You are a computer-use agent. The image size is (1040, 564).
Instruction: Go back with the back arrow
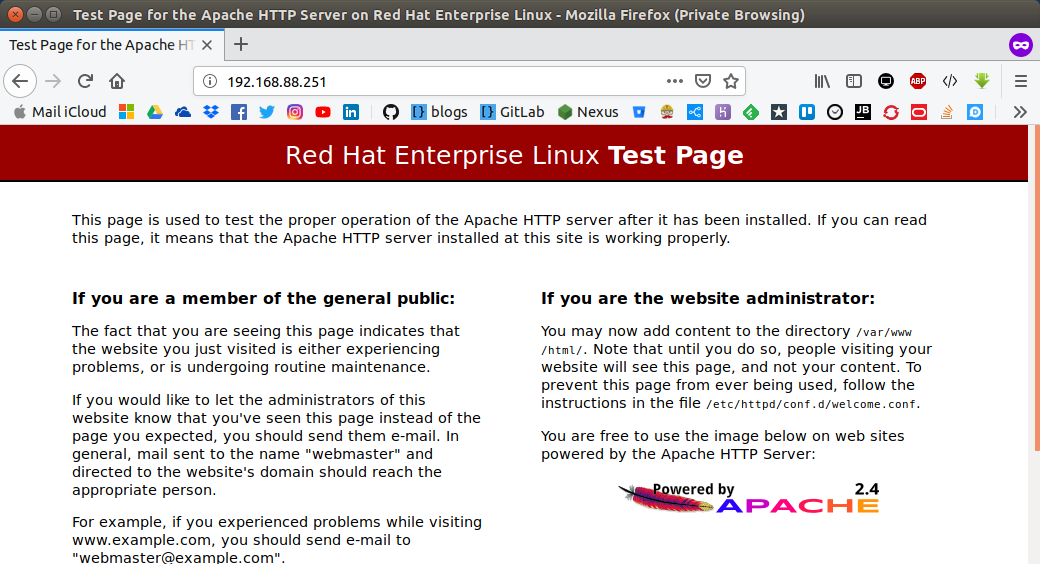(x=20, y=81)
